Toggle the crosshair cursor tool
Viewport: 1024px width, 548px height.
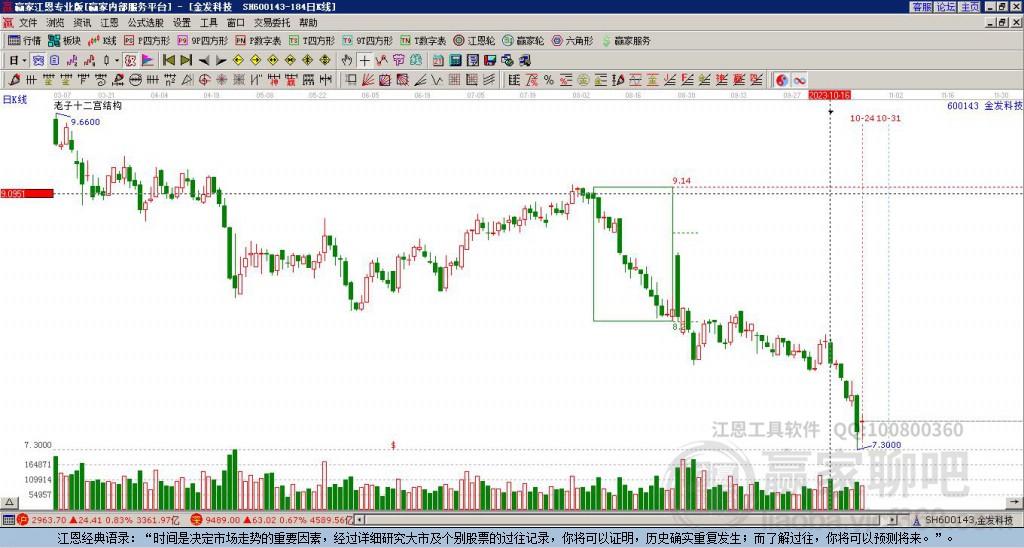coord(364,61)
